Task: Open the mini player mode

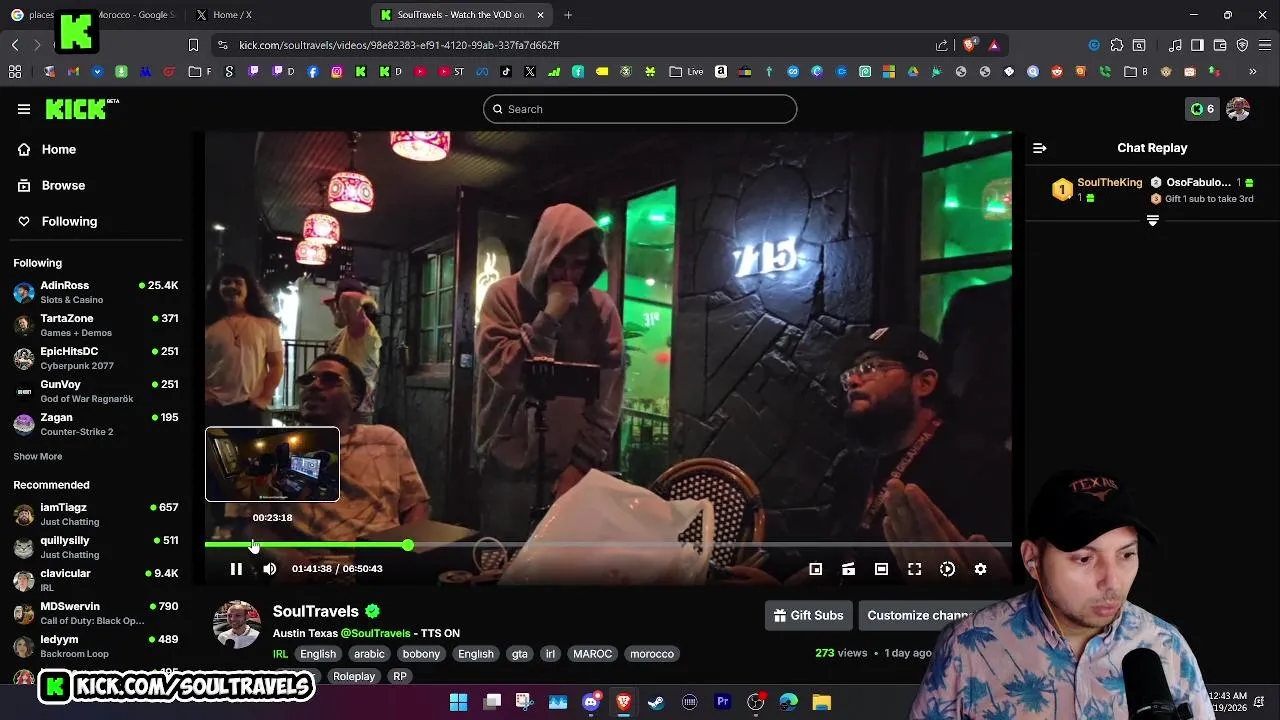Action: pos(816,569)
